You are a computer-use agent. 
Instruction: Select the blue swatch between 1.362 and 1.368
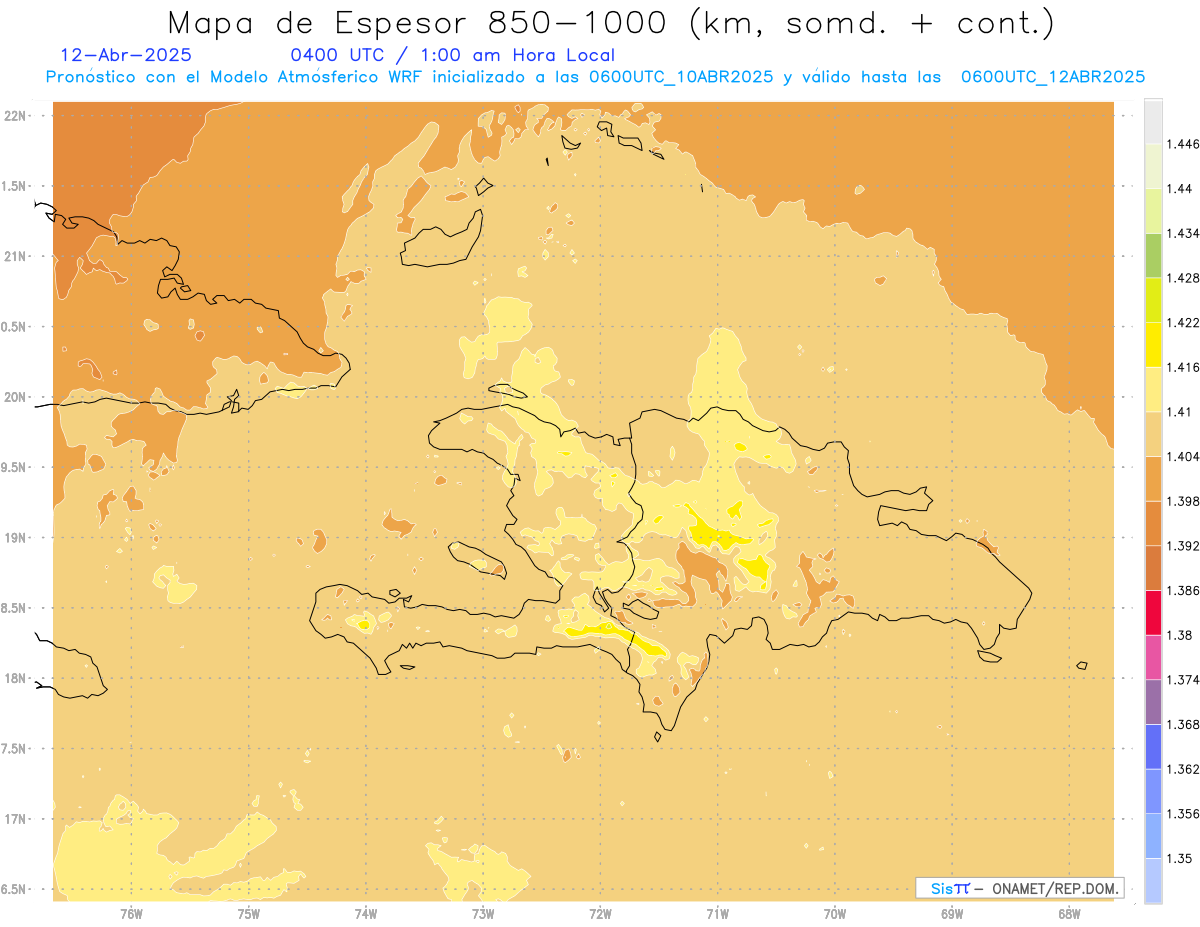click(x=1153, y=746)
